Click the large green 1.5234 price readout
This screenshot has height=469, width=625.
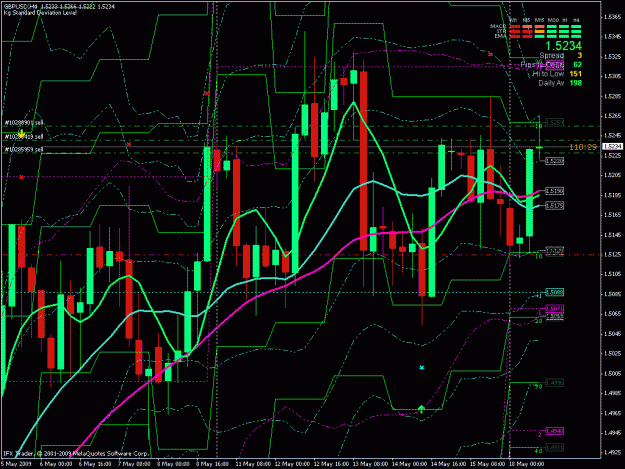563,46
